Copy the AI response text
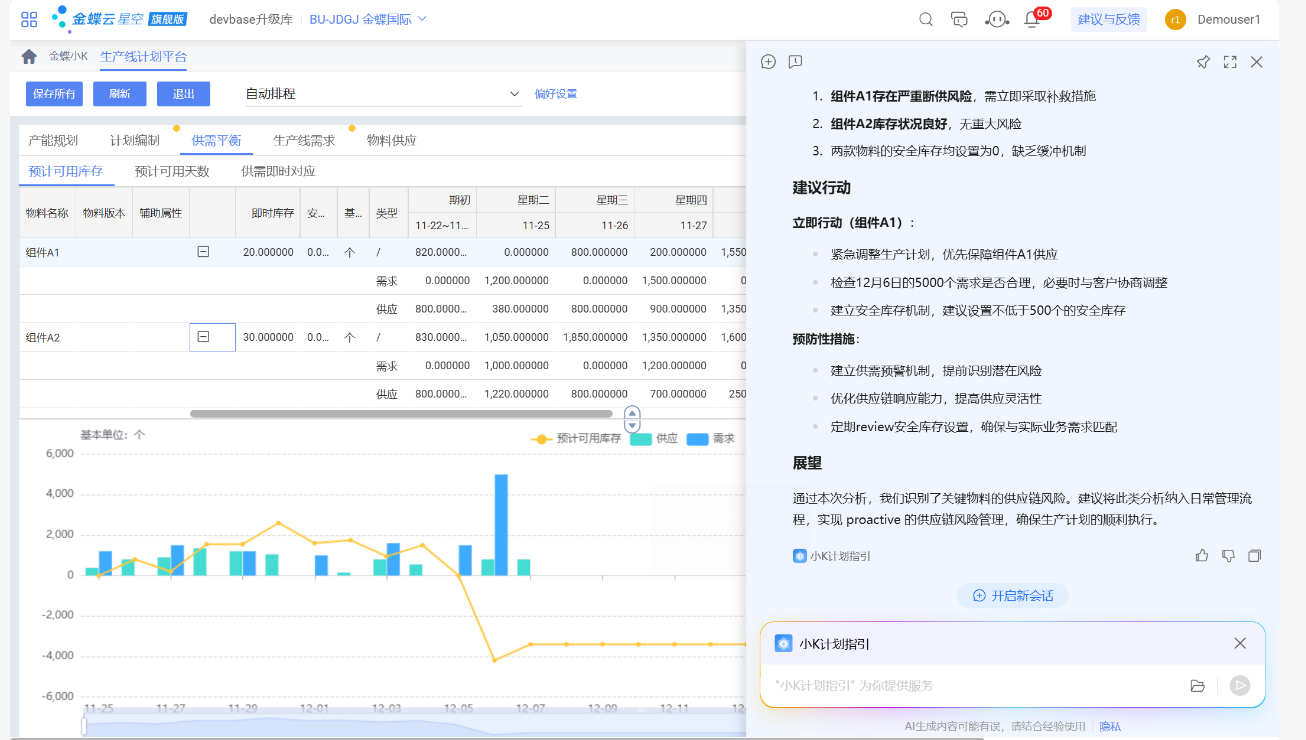1306x740 pixels. click(x=1255, y=555)
